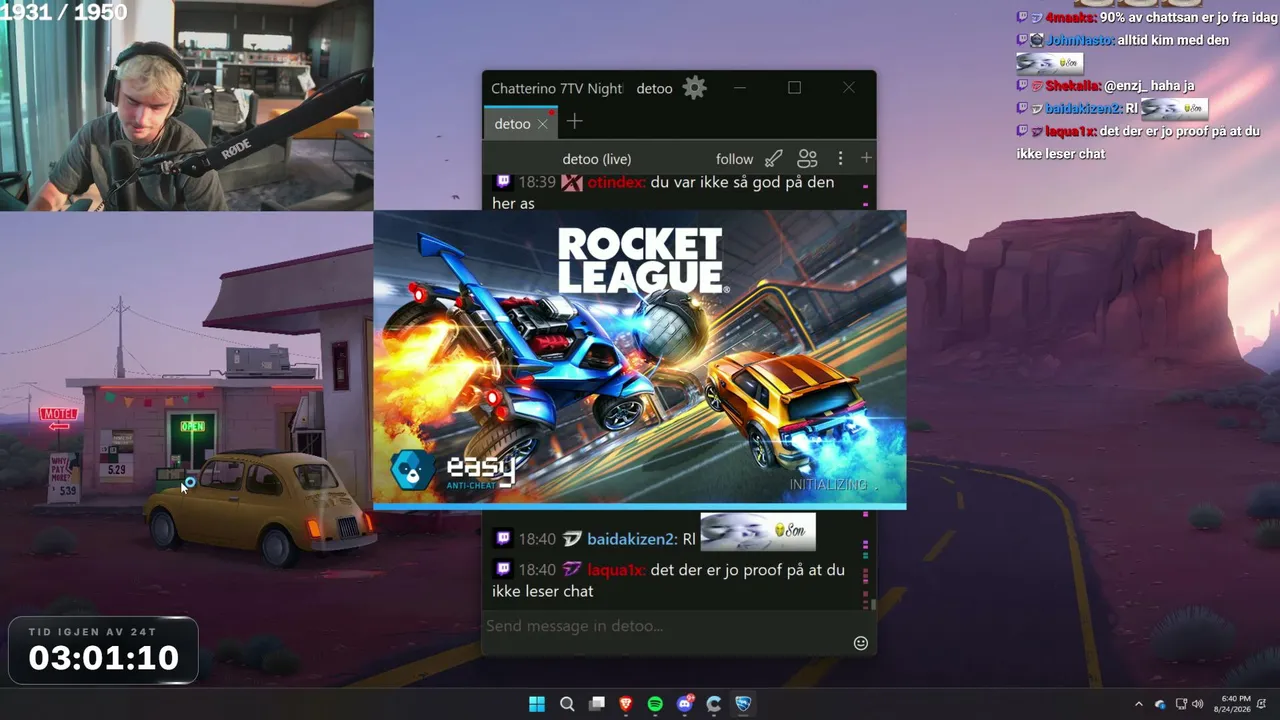The height and width of the screenshot is (720, 1280).
Task: Open moderation mode sword icon
Action: point(774,159)
